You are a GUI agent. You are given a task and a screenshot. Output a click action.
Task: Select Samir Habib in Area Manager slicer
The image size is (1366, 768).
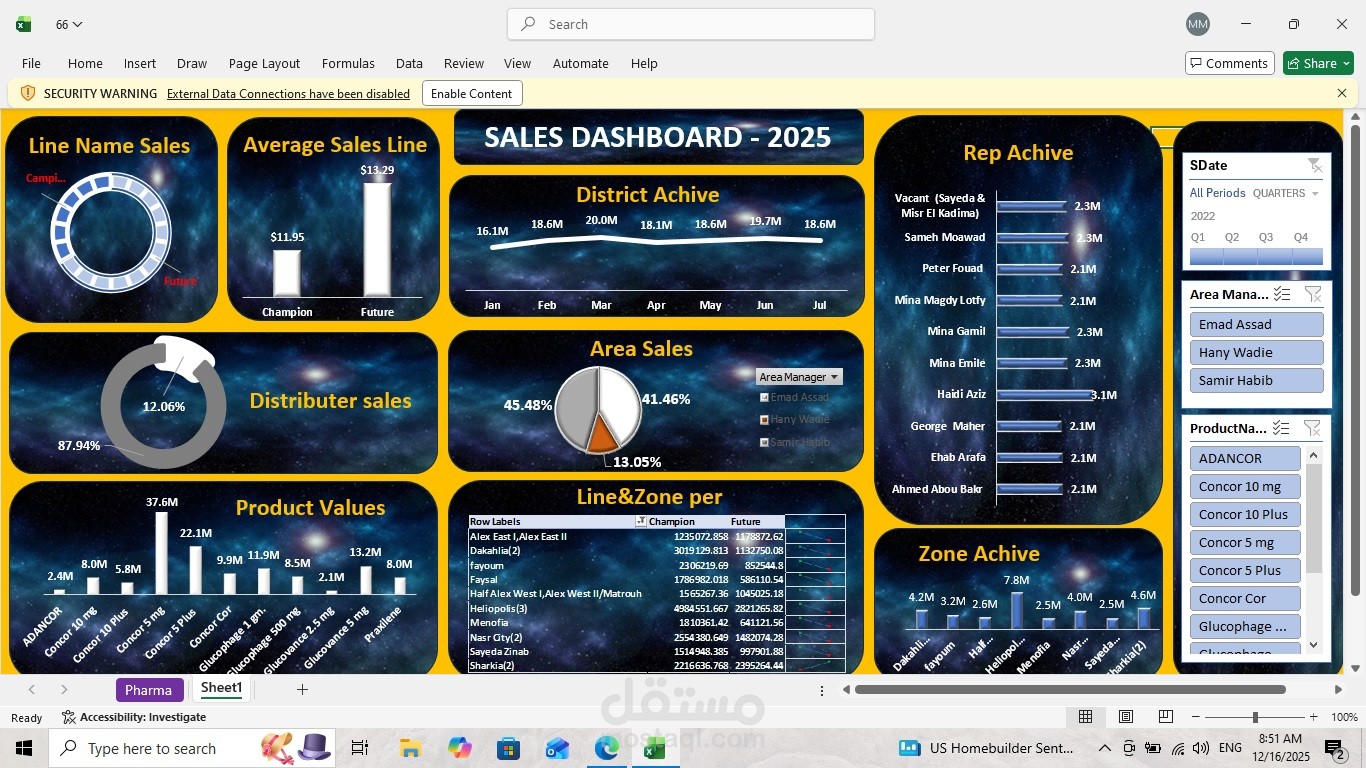1256,380
